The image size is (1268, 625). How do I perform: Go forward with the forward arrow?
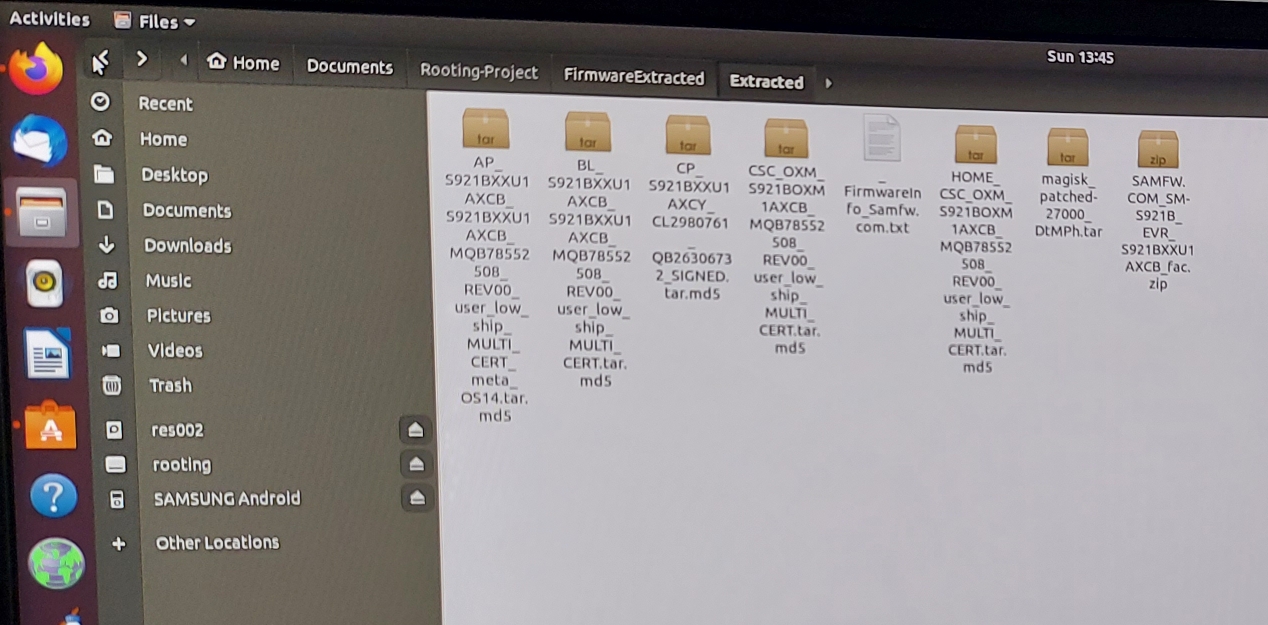coord(141,60)
